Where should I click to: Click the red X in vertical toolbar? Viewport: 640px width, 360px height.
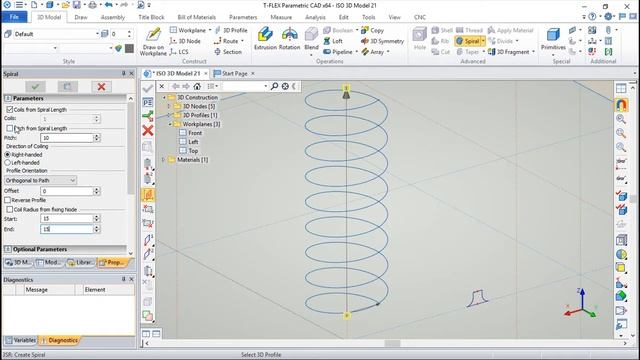pos(148,131)
